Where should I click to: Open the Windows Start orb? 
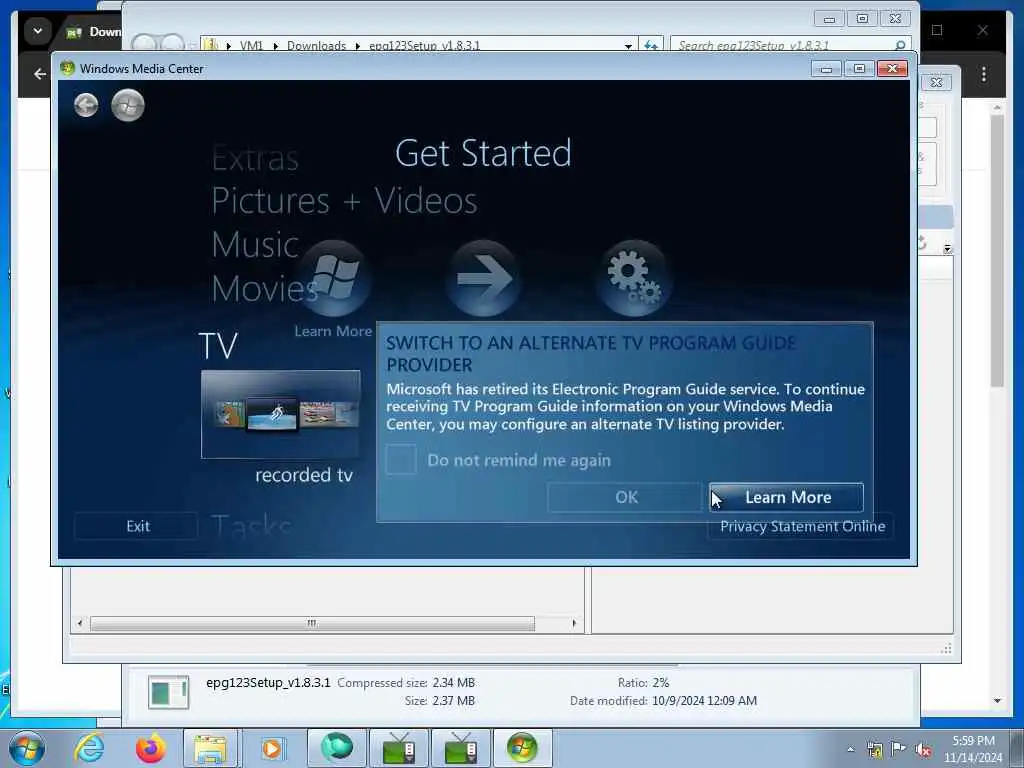(x=27, y=748)
